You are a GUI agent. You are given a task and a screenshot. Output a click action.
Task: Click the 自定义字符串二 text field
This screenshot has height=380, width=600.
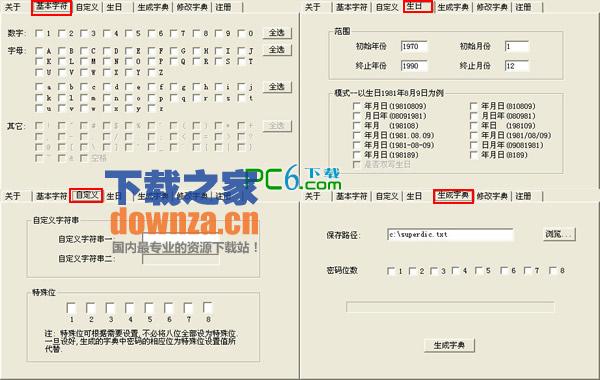[x=181, y=258]
